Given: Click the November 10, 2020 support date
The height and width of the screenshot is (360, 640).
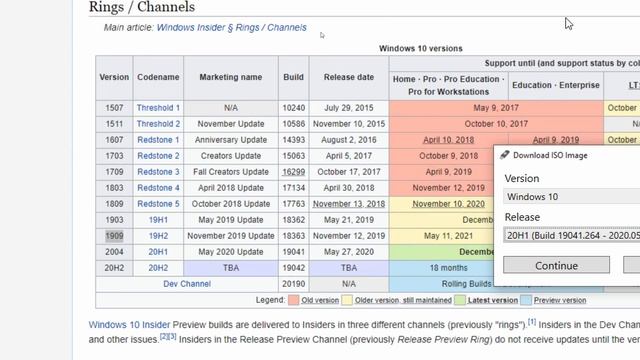Looking at the screenshot, I should (448, 204).
